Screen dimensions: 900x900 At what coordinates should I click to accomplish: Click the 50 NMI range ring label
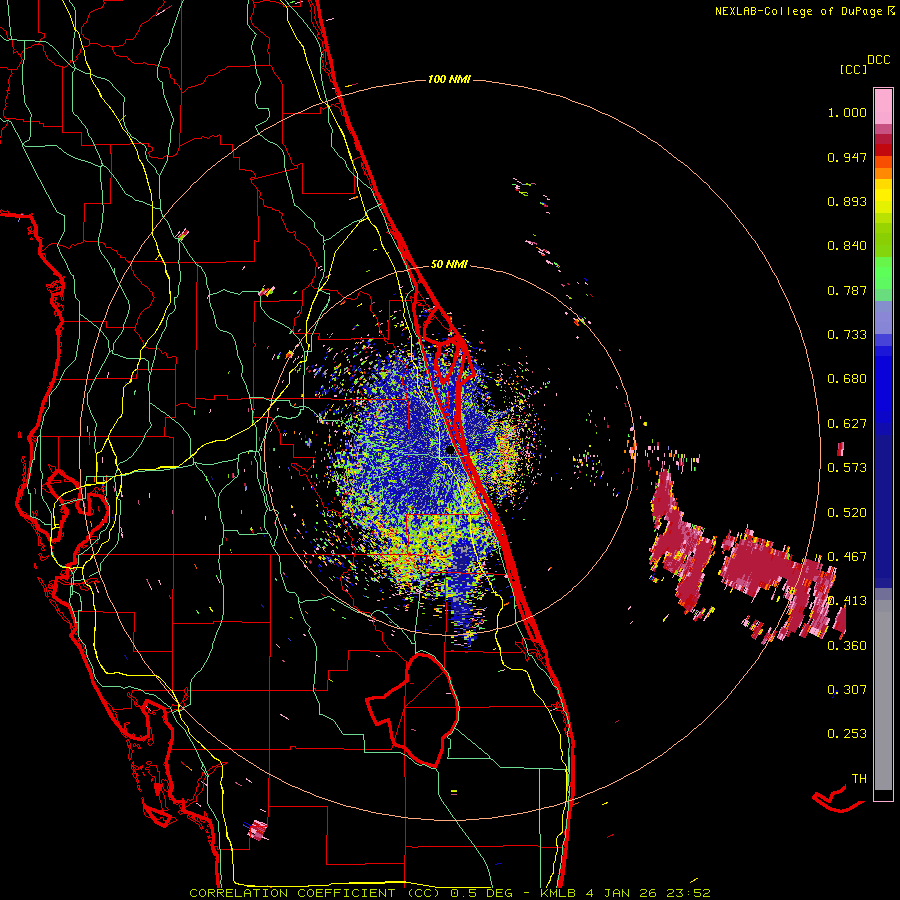click(449, 264)
